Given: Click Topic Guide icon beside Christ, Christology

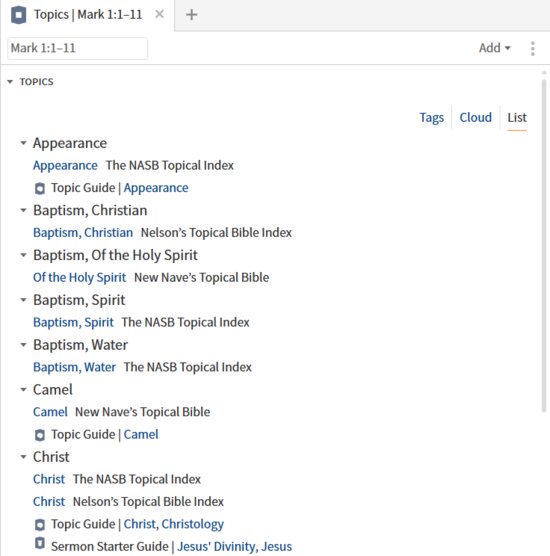Looking at the screenshot, I should pyautogui.click(x=40, y=525).
